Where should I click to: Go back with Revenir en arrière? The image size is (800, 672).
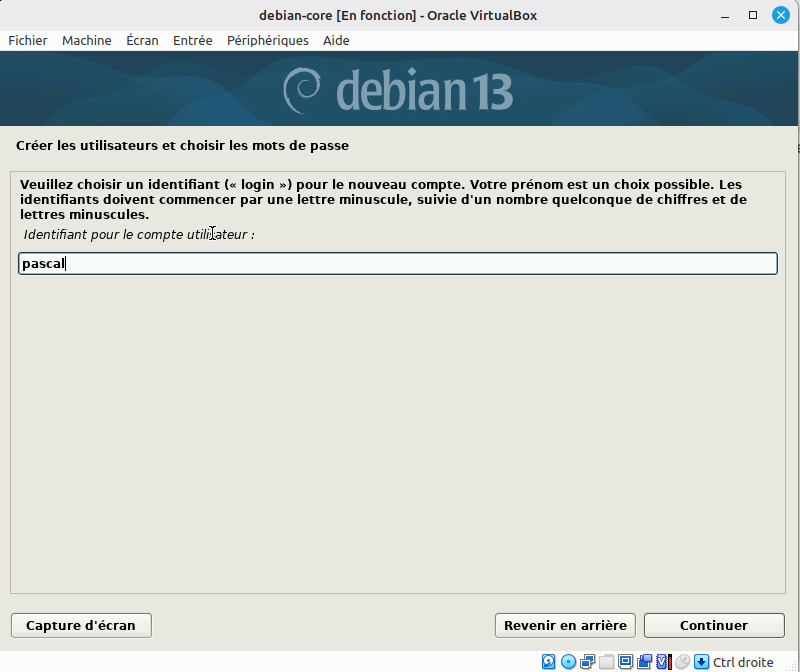coord(565,625)
